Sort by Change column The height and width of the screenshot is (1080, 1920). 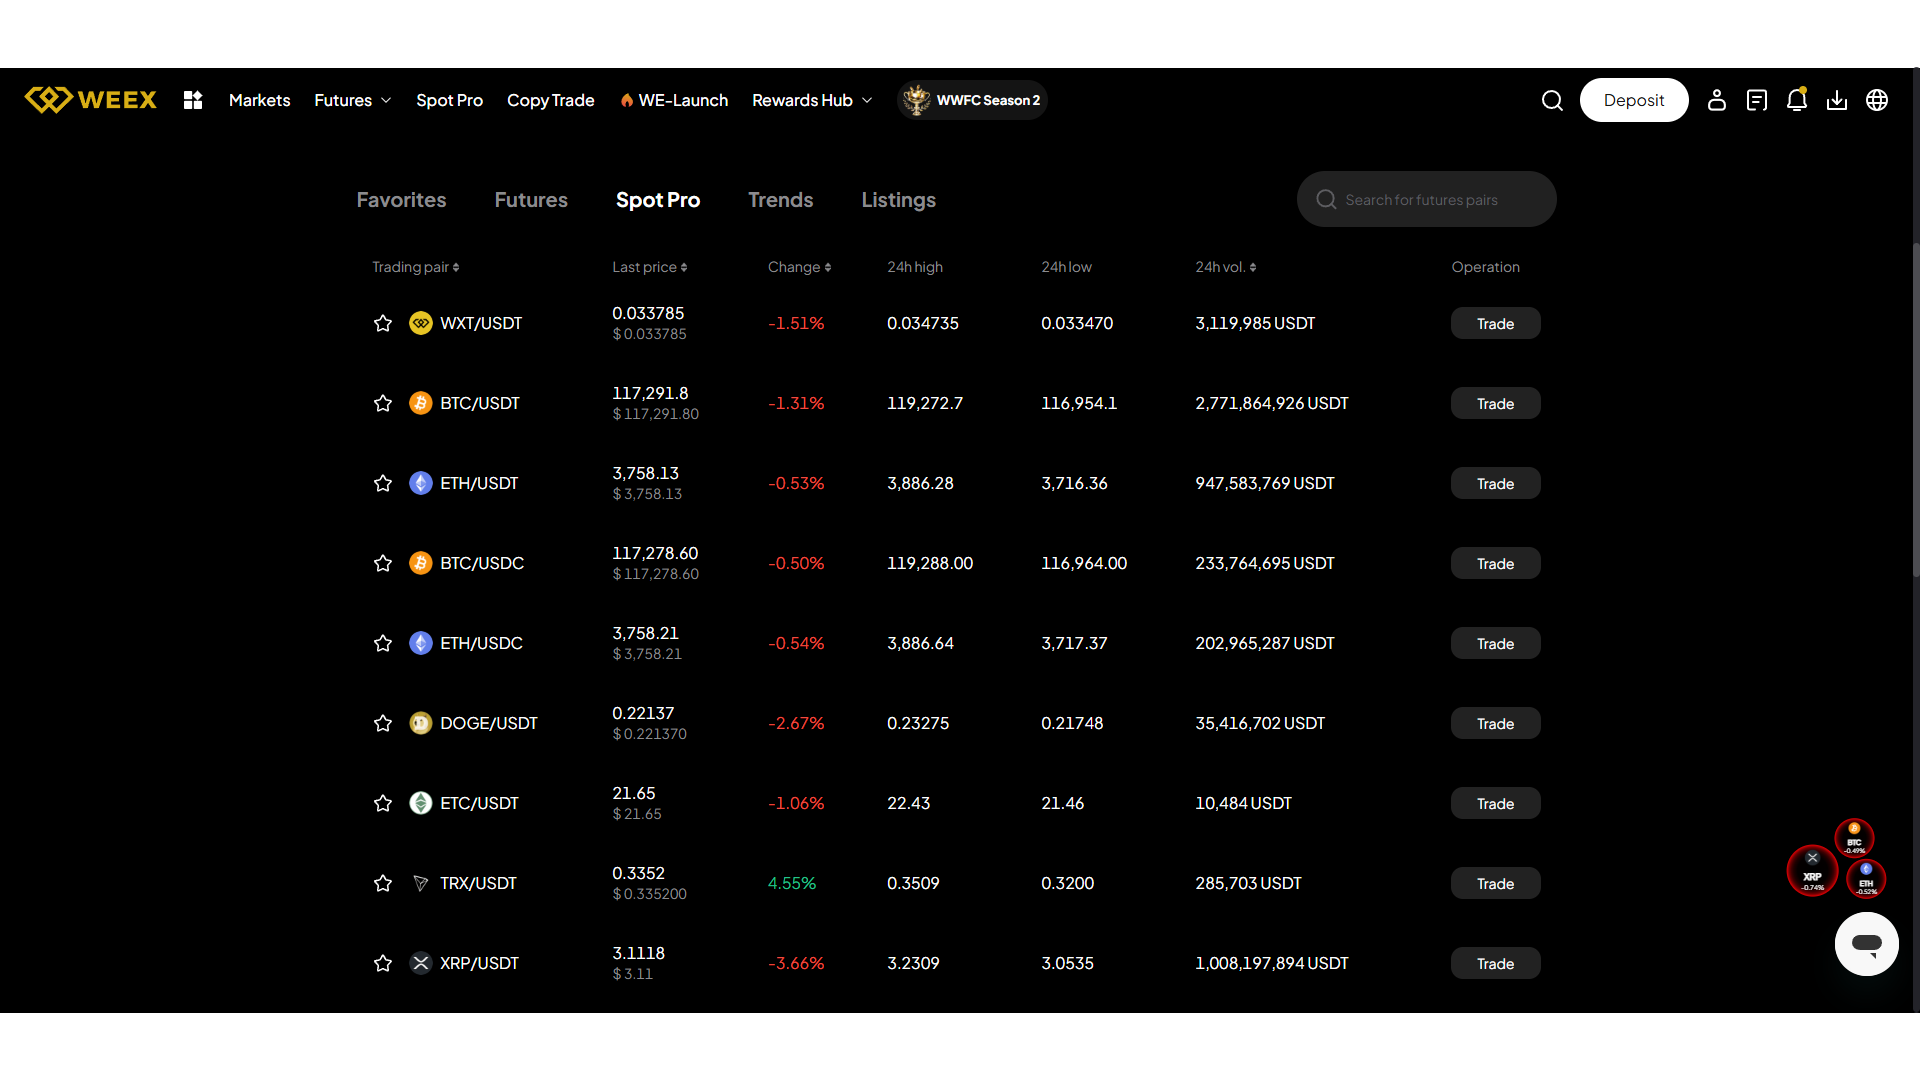point(800,267)
